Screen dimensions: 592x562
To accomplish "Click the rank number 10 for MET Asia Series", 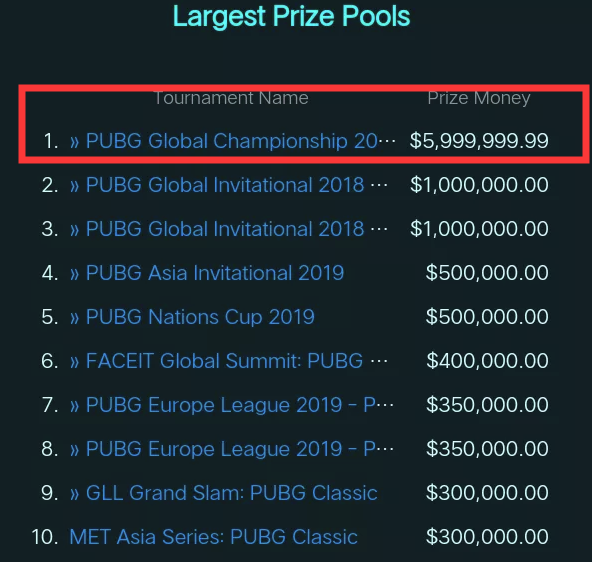I will tap(45, 537).
